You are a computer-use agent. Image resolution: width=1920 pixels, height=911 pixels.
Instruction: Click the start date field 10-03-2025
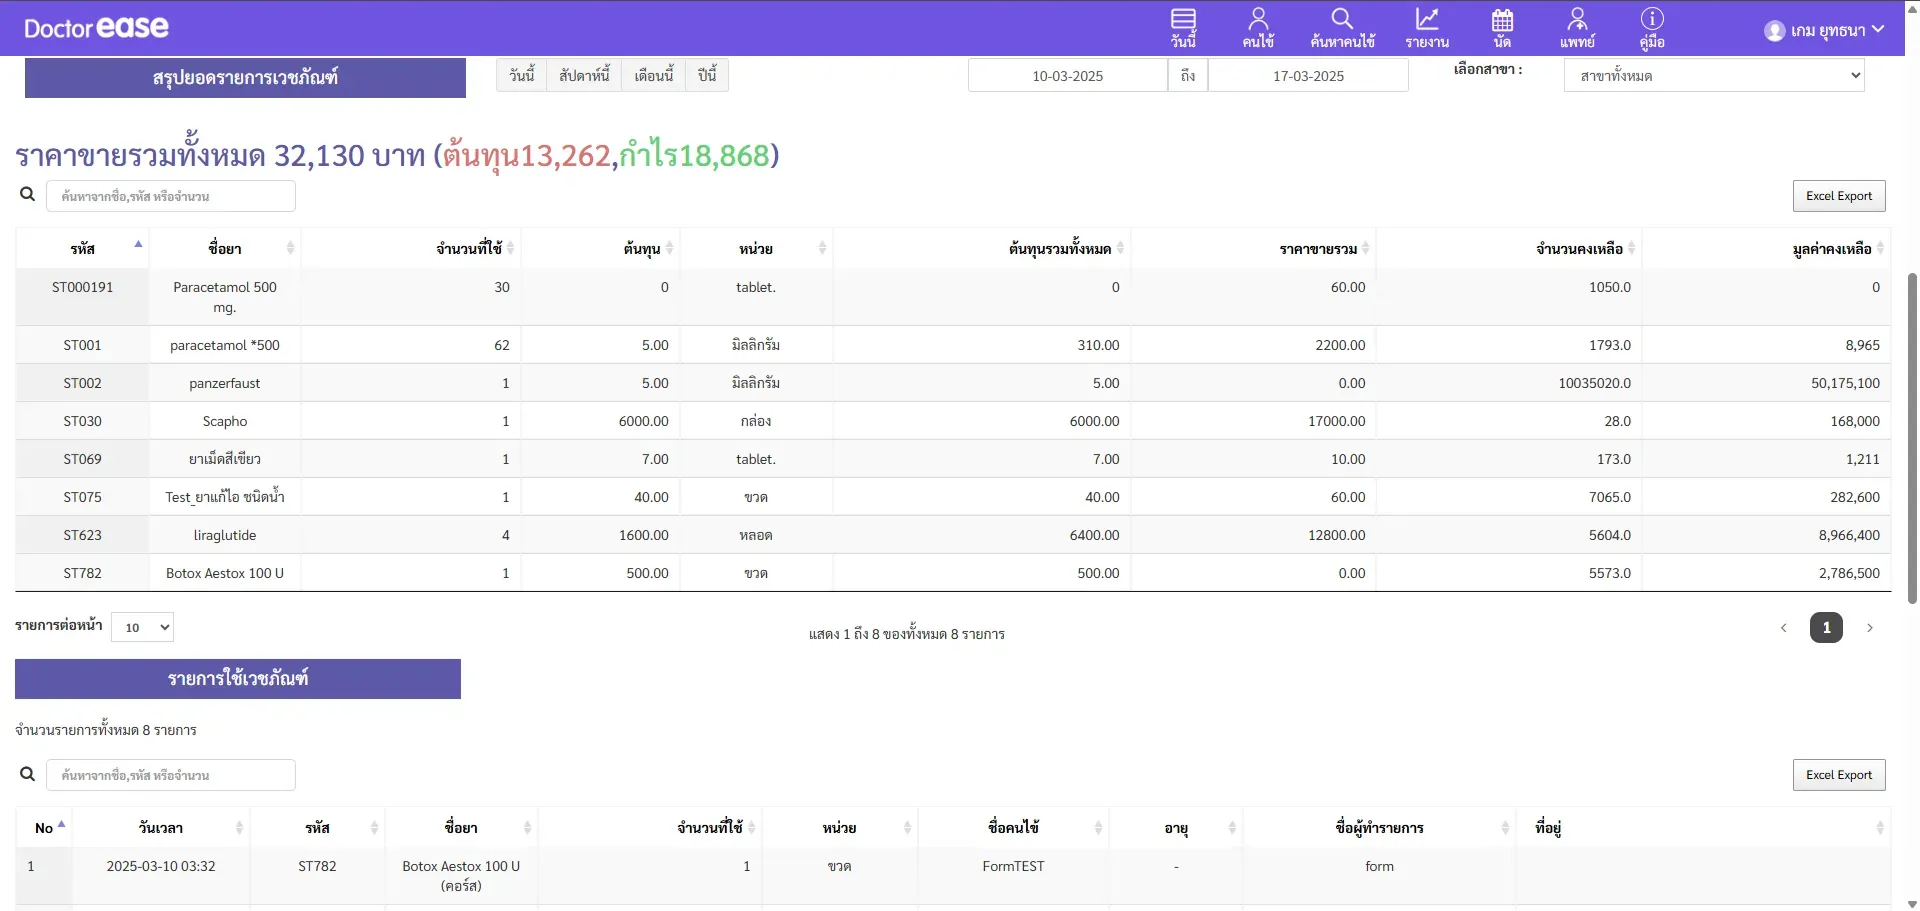pos(1067,76)
